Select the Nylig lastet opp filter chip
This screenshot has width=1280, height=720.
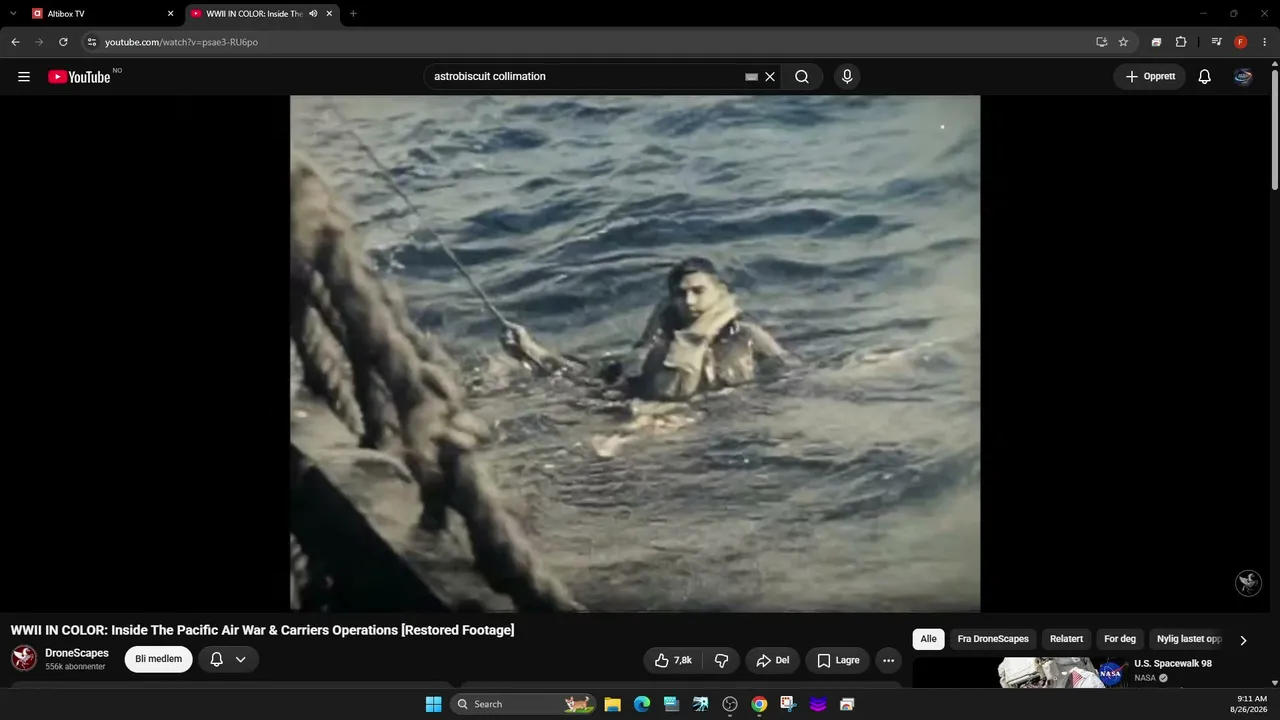click(1189, 639)
